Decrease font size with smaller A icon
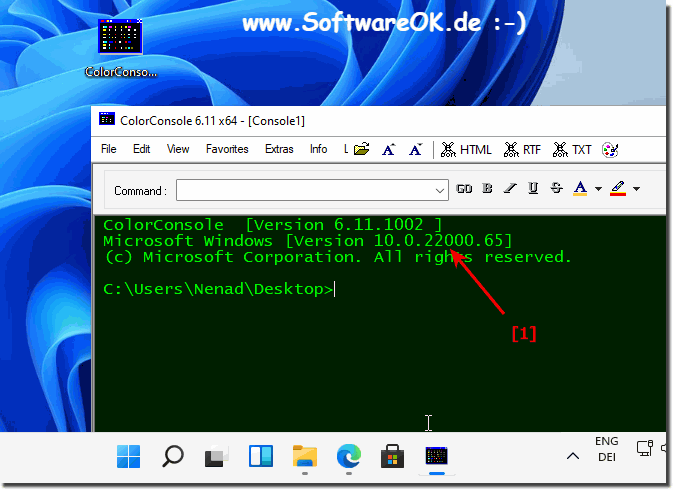This screenshot has width=673, height=490. click(x=415, y=149)
